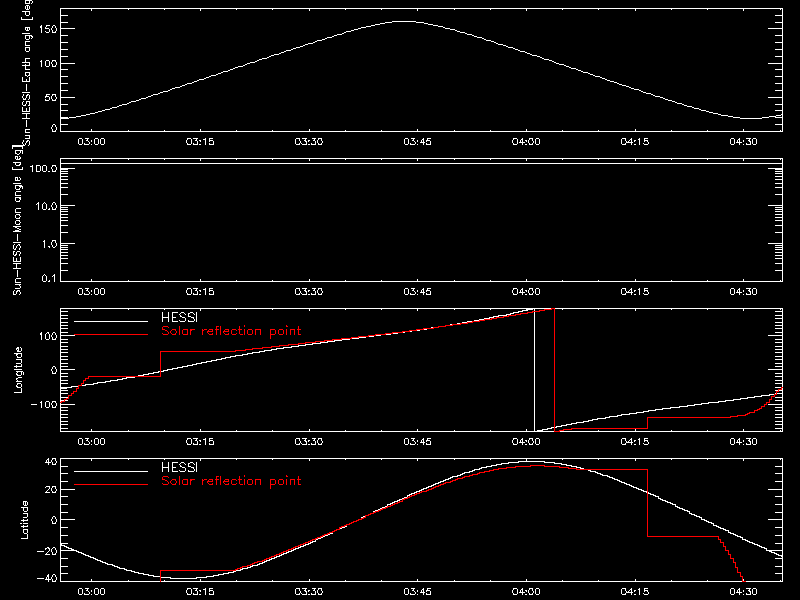Viewport: 800px width, 600px height.
Task: Click the 20 tick on Latitude plot
Action: [x=51, y=489]
